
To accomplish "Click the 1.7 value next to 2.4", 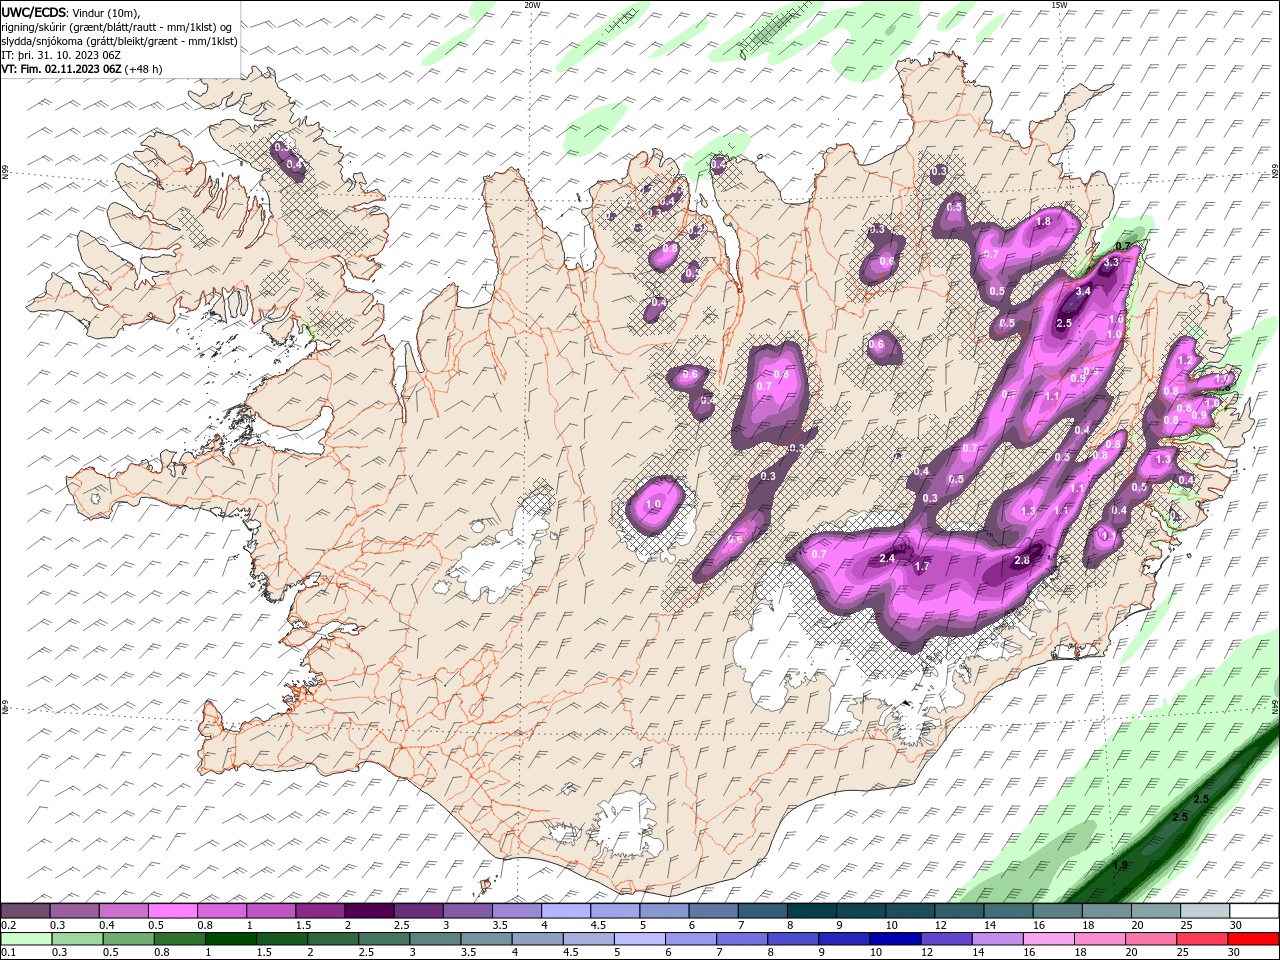I will pyautogui.click(x=922, y=567).
